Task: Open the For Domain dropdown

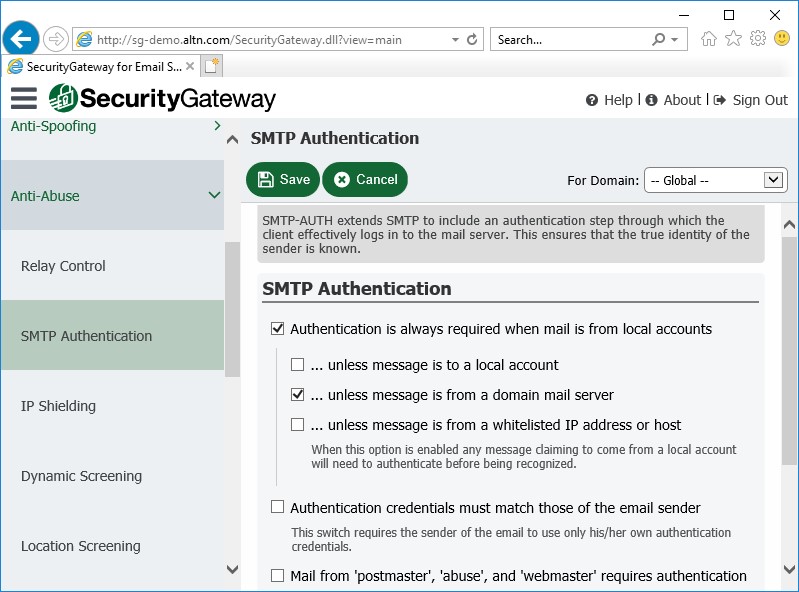Action: [715, 180]
